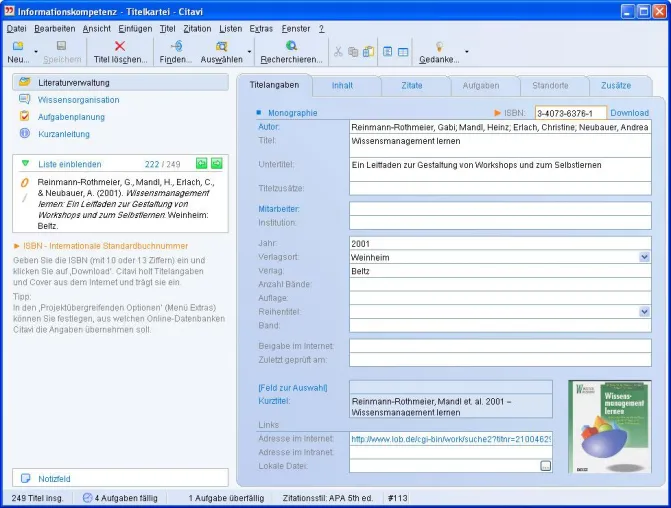
Task: Expand the Reihentitel dropdown arrow
Action: (x=644, y=312)
